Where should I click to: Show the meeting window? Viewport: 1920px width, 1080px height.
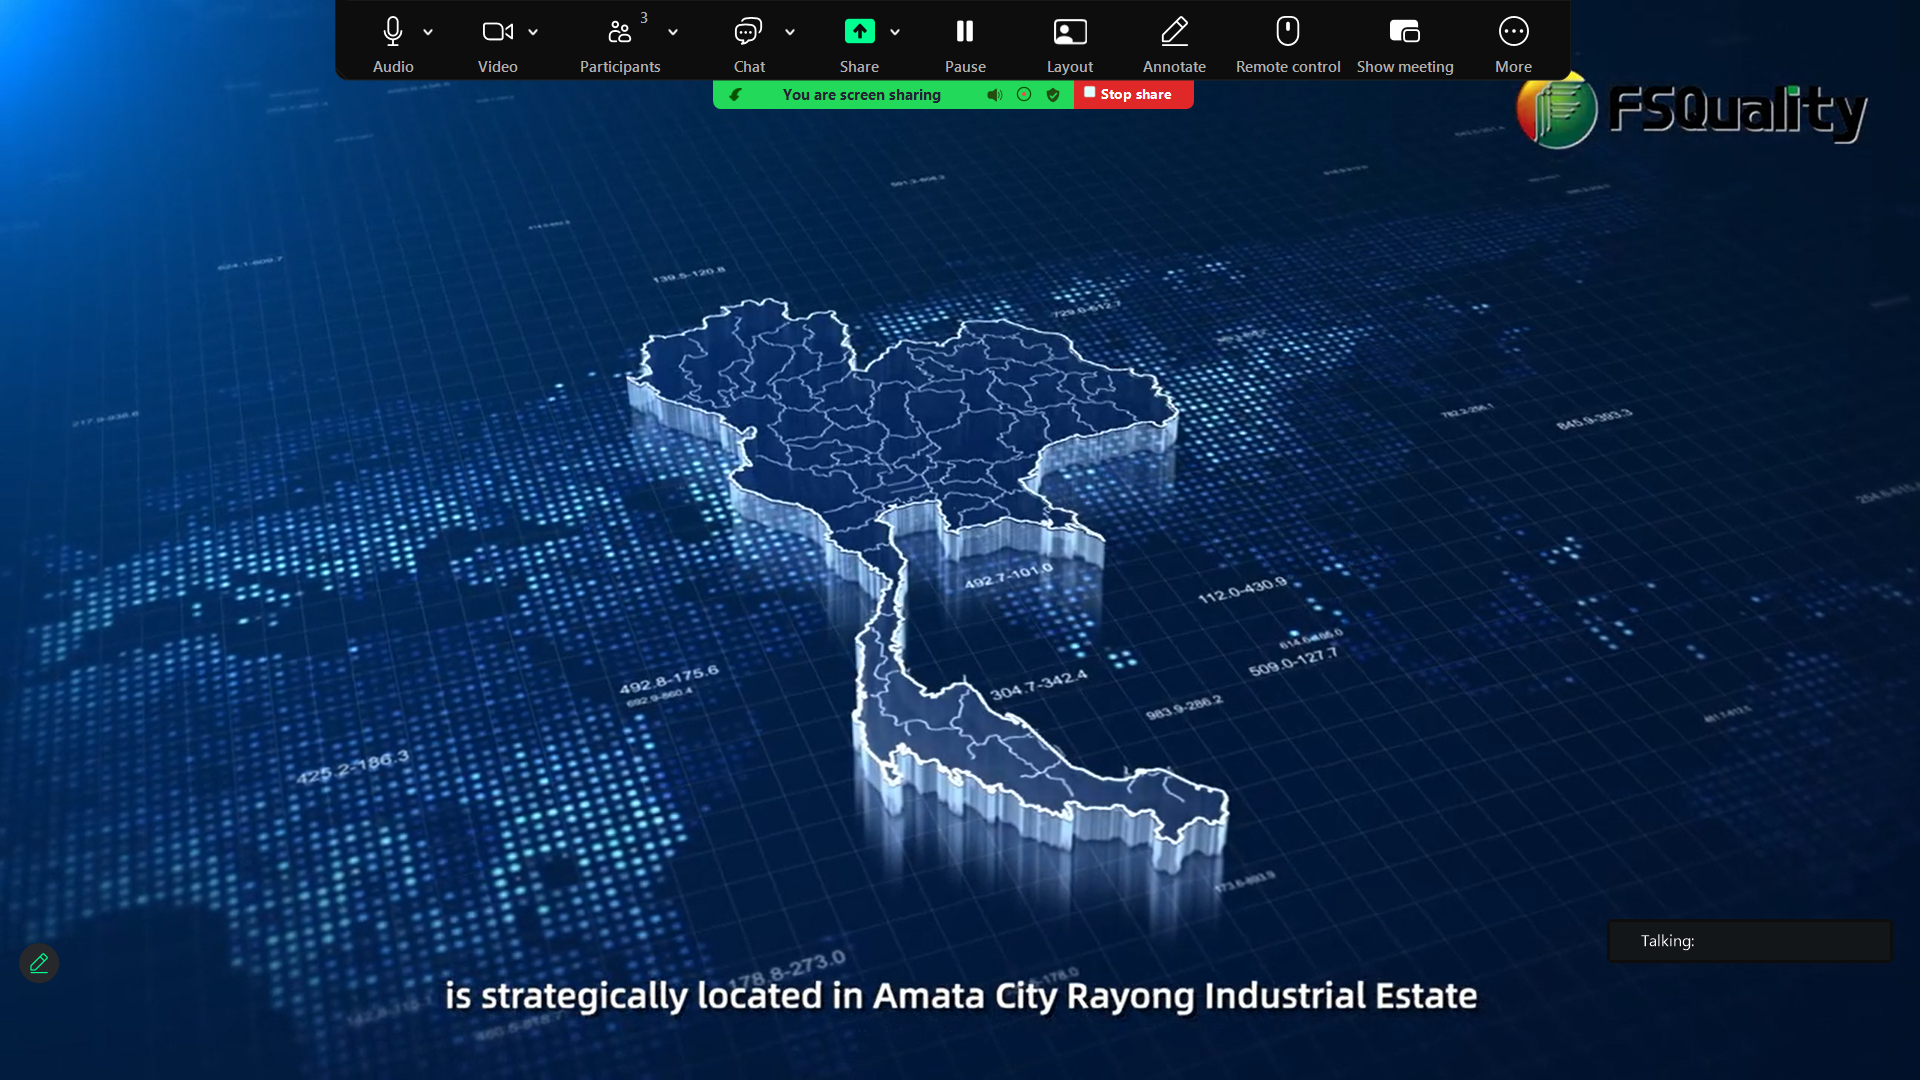pyautogui.click(x=1404, y=32)
